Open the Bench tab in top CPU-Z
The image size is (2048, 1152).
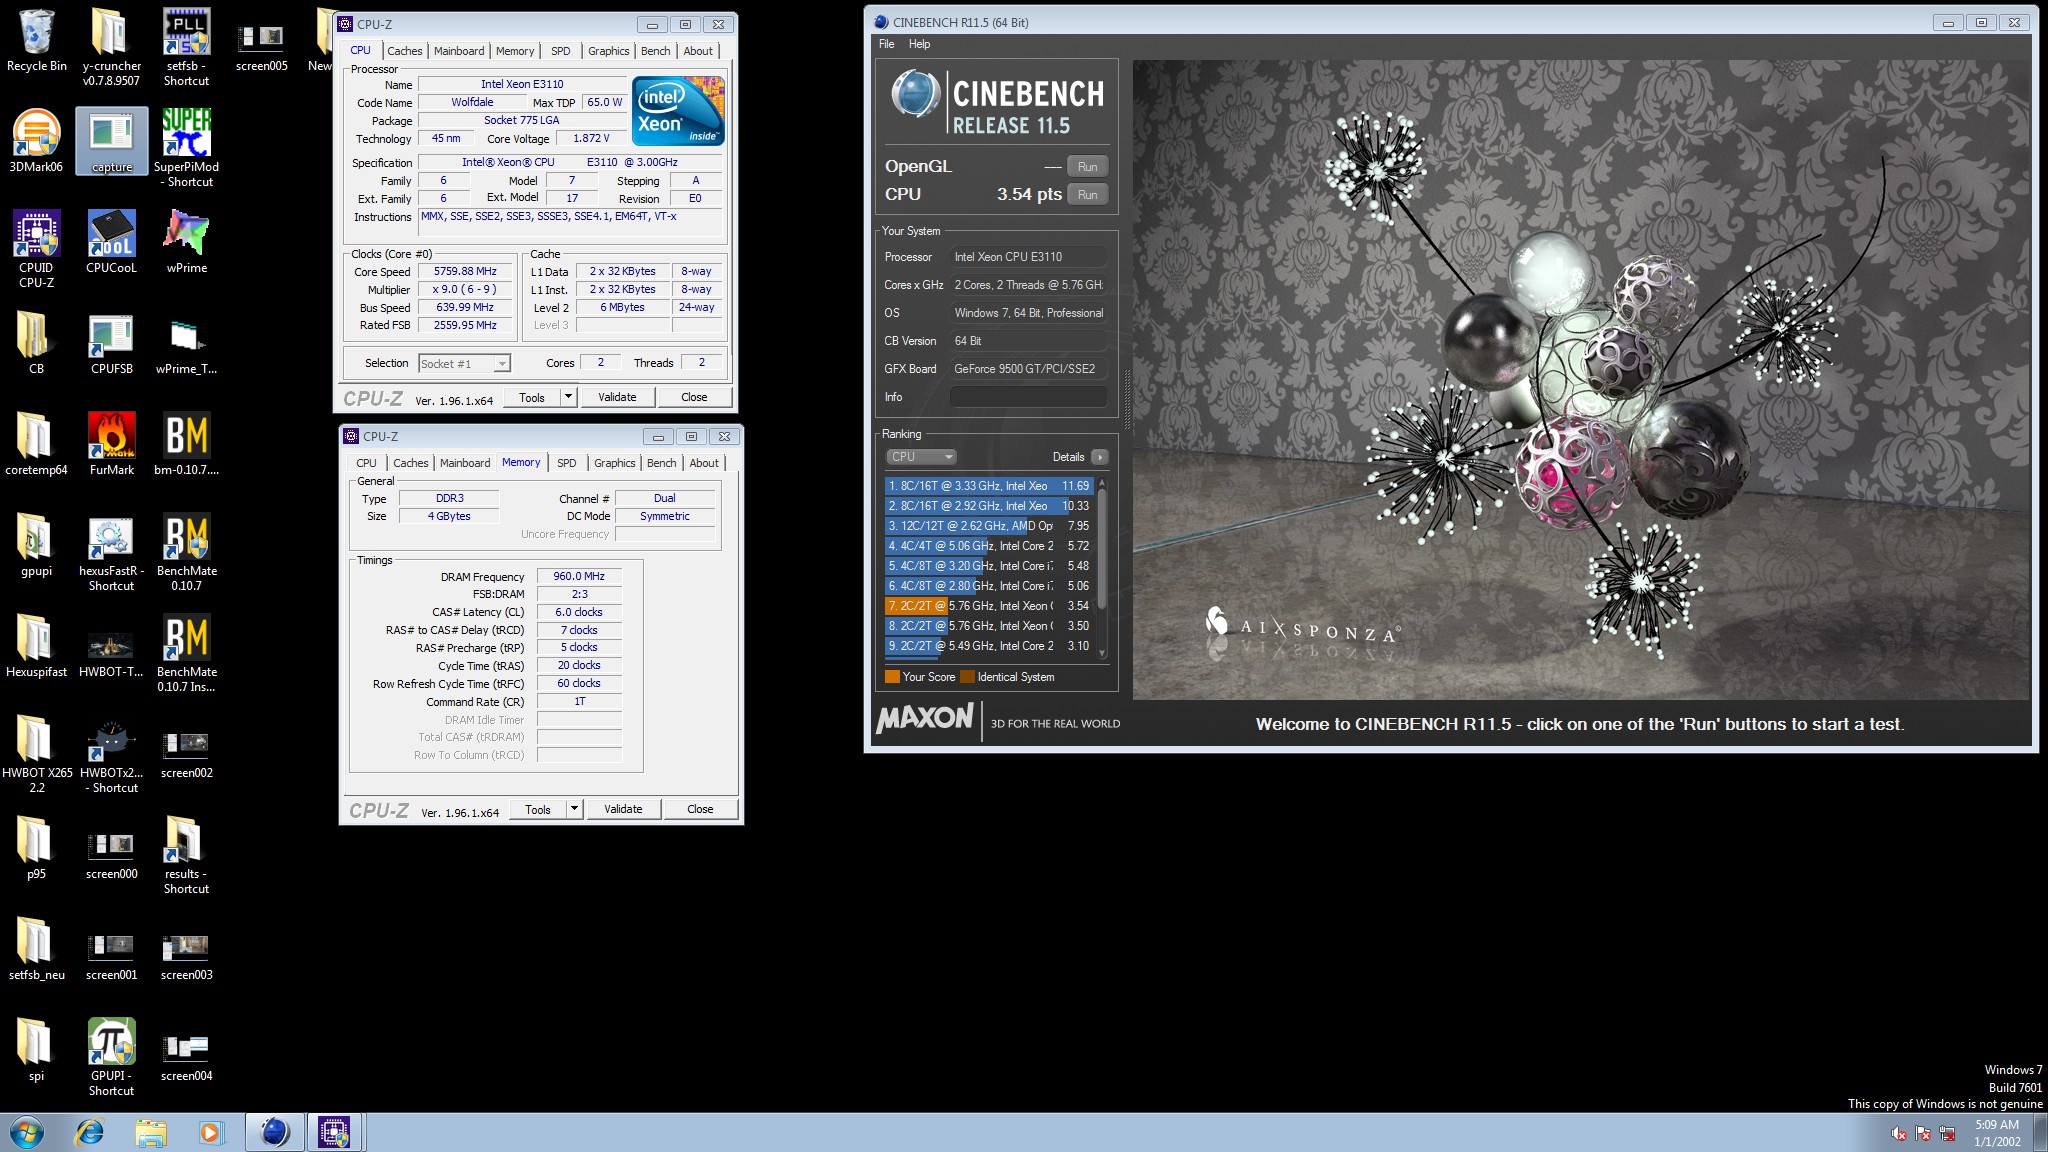pyautogui.click(x=656, y=51)
